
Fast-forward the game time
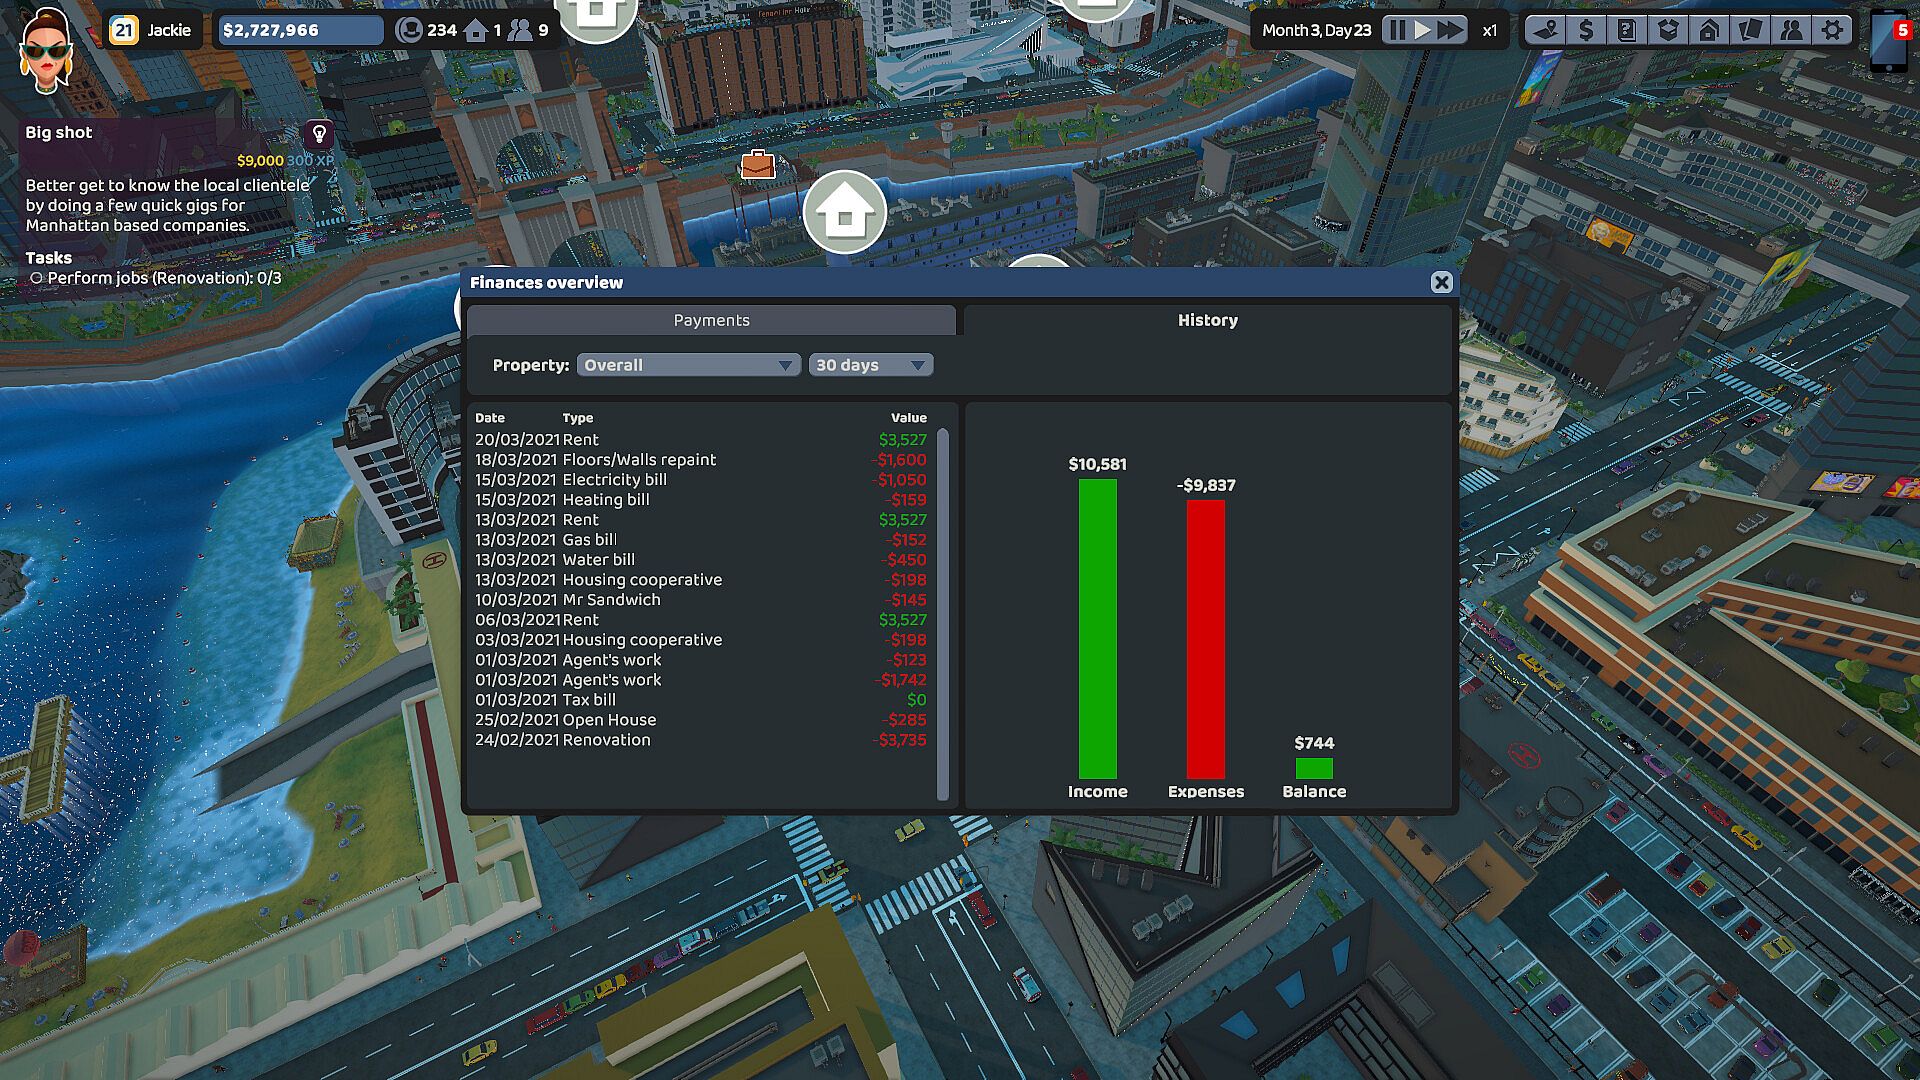1450,30
